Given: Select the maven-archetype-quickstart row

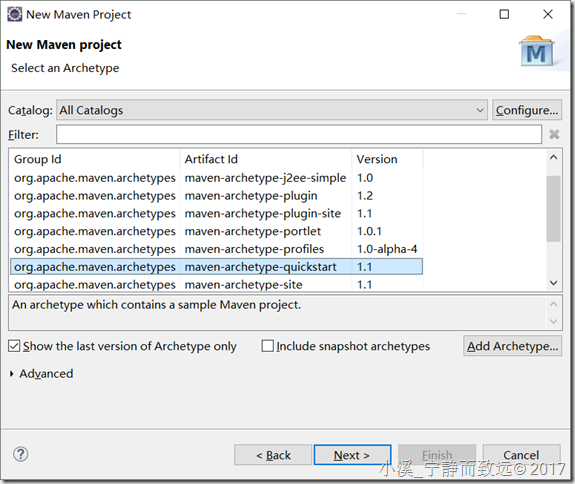Looking at the screenshot, I should click(216, 267).
